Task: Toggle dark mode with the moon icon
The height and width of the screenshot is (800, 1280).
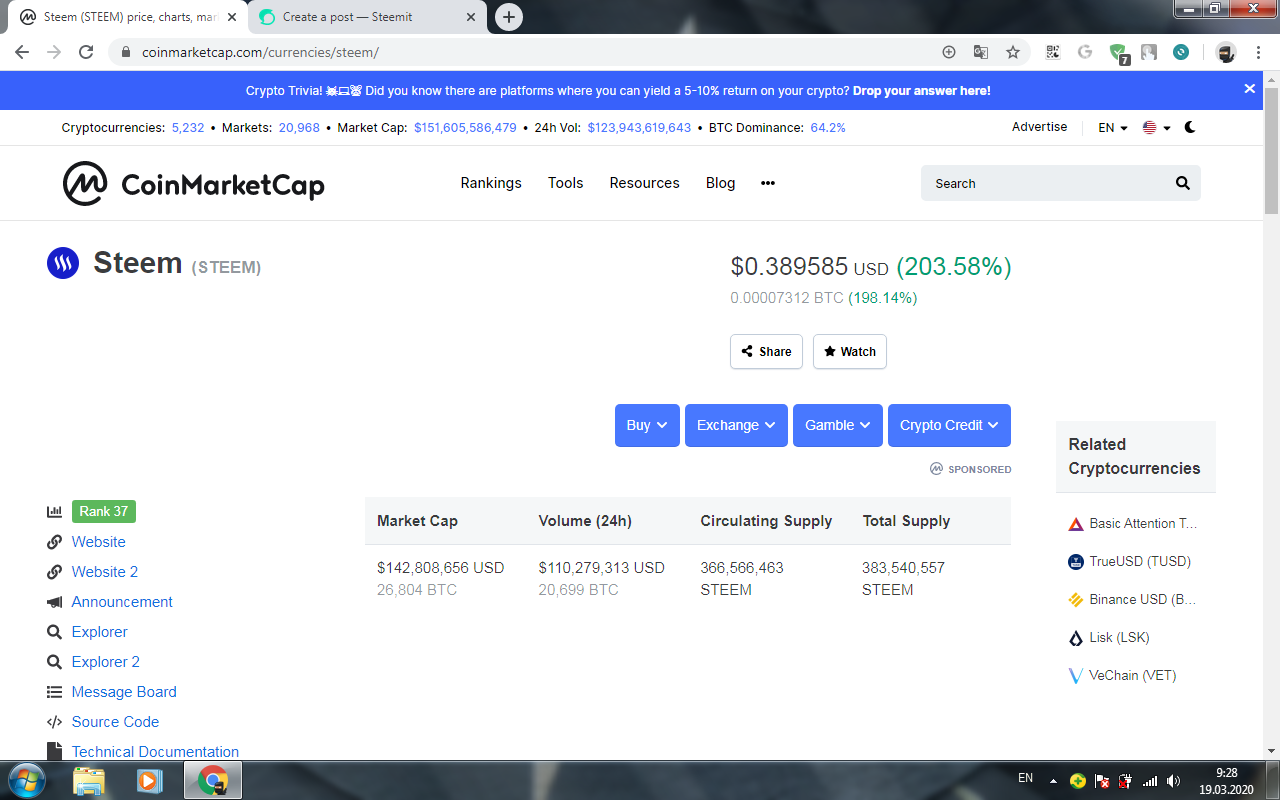Action: pos(1190,127)
